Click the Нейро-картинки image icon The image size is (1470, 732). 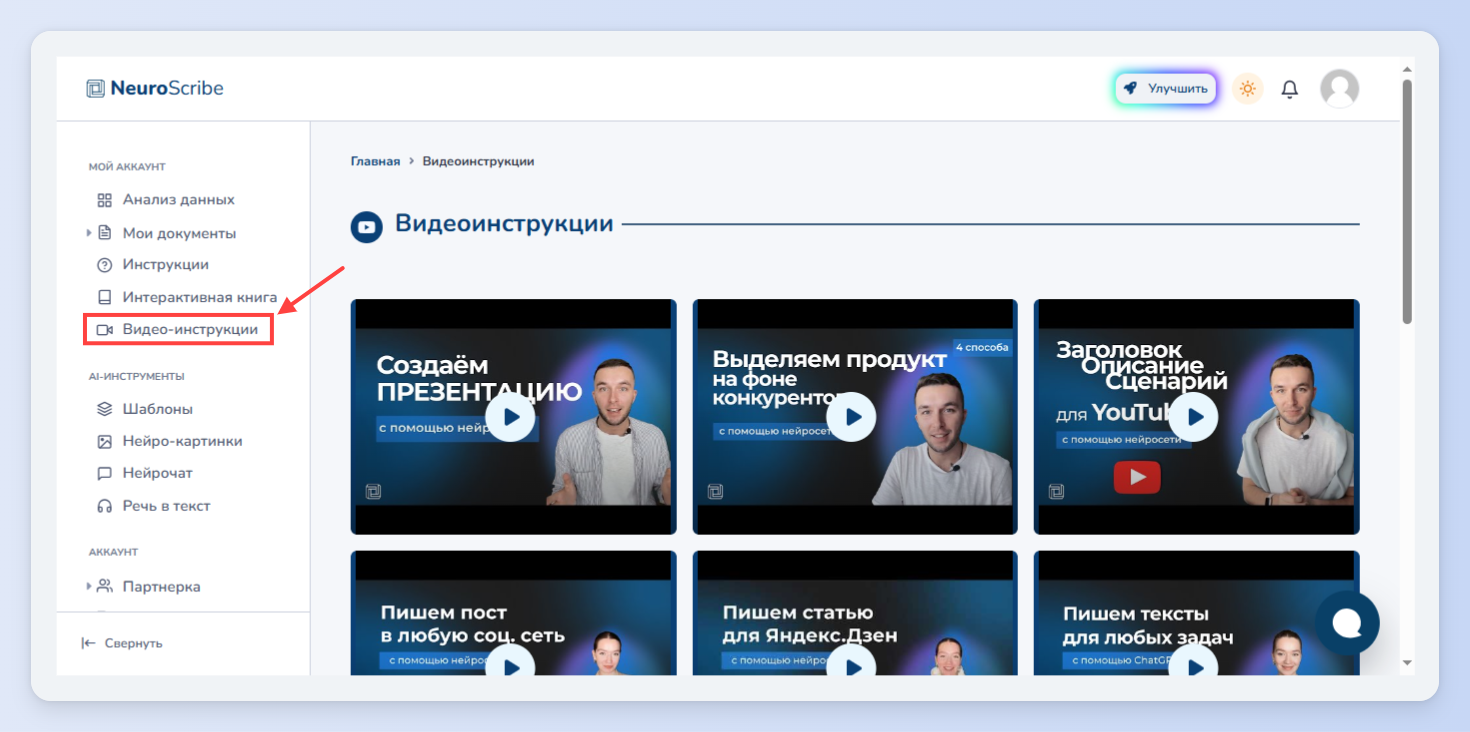(104, 441)
